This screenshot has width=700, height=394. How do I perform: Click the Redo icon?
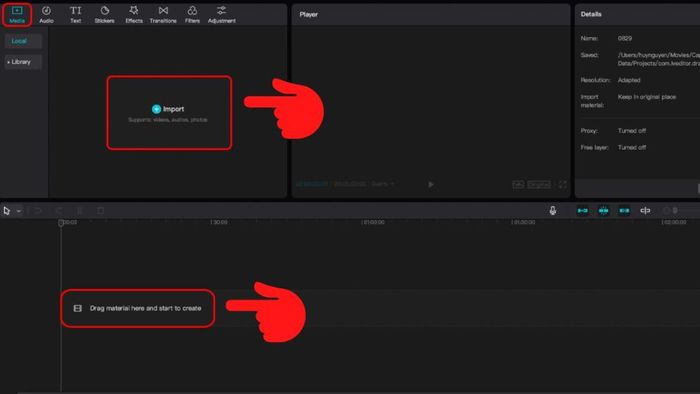[58, 211]
